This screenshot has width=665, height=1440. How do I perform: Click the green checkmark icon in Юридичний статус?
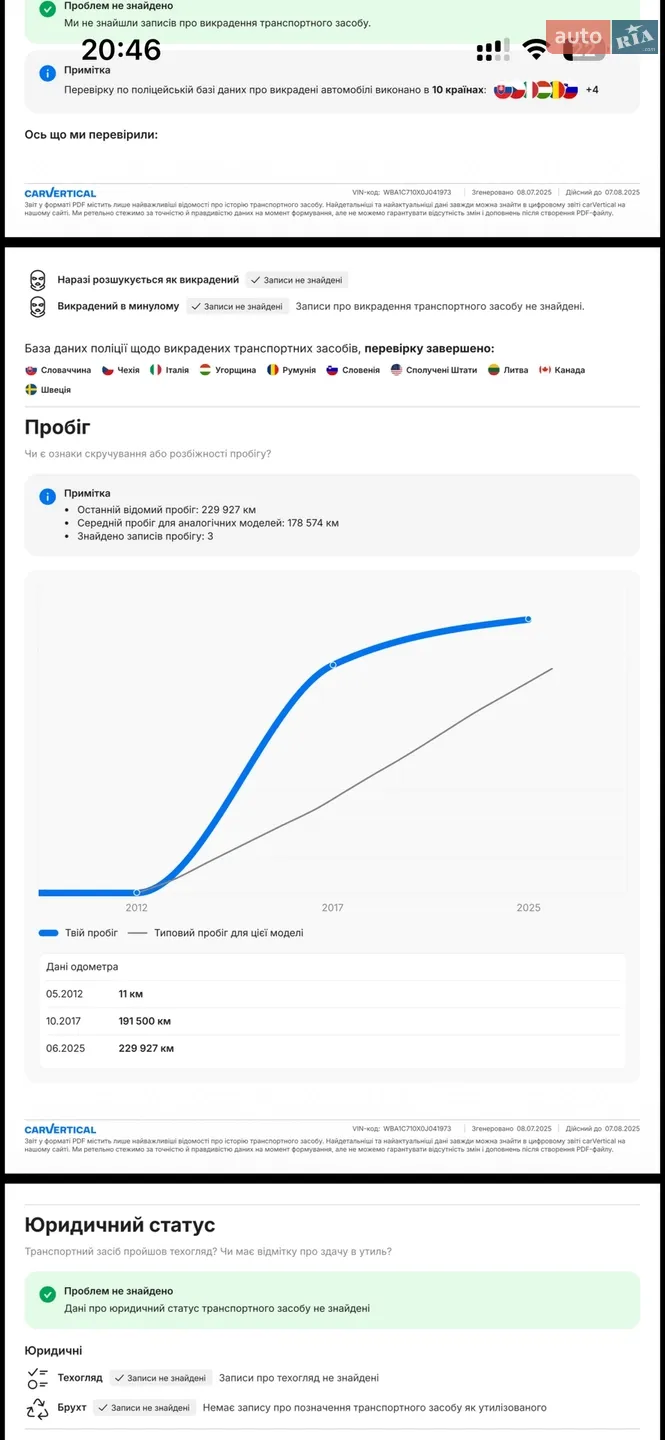[47, 1294]
